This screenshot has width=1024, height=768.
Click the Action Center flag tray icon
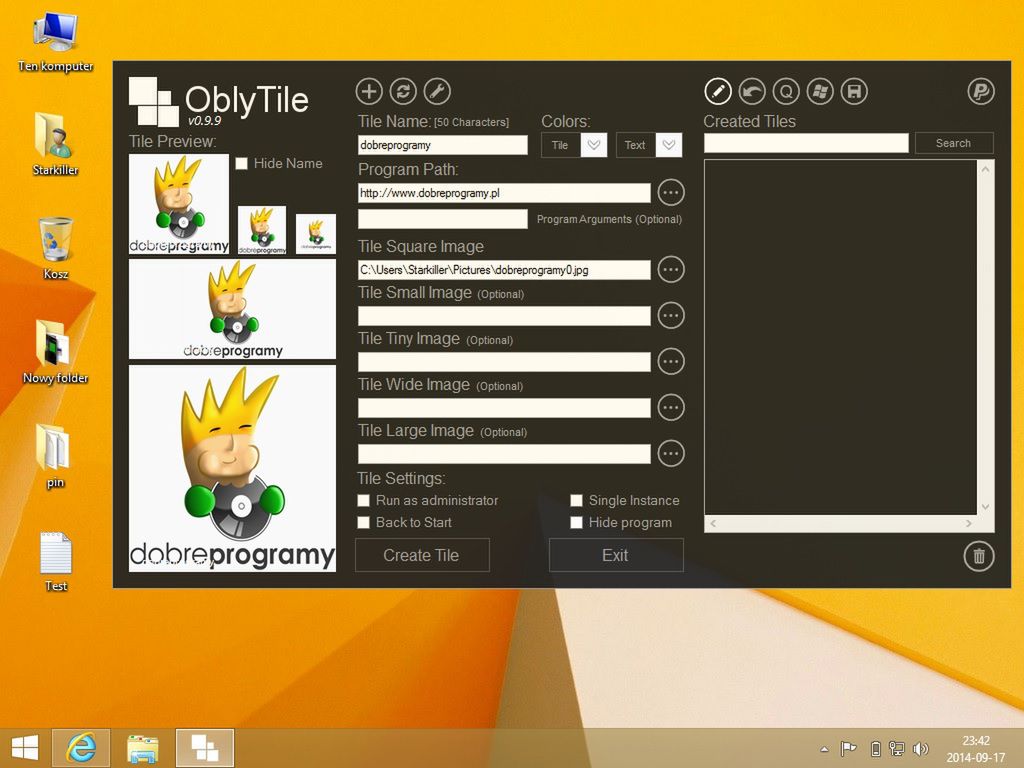point(848,749)
